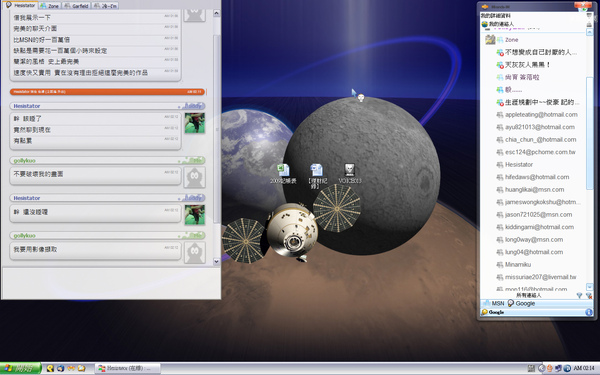Select contact missuriae207@livemail.tw
The height and width of the screenshot is (375, 600).
tap(536, 277)
